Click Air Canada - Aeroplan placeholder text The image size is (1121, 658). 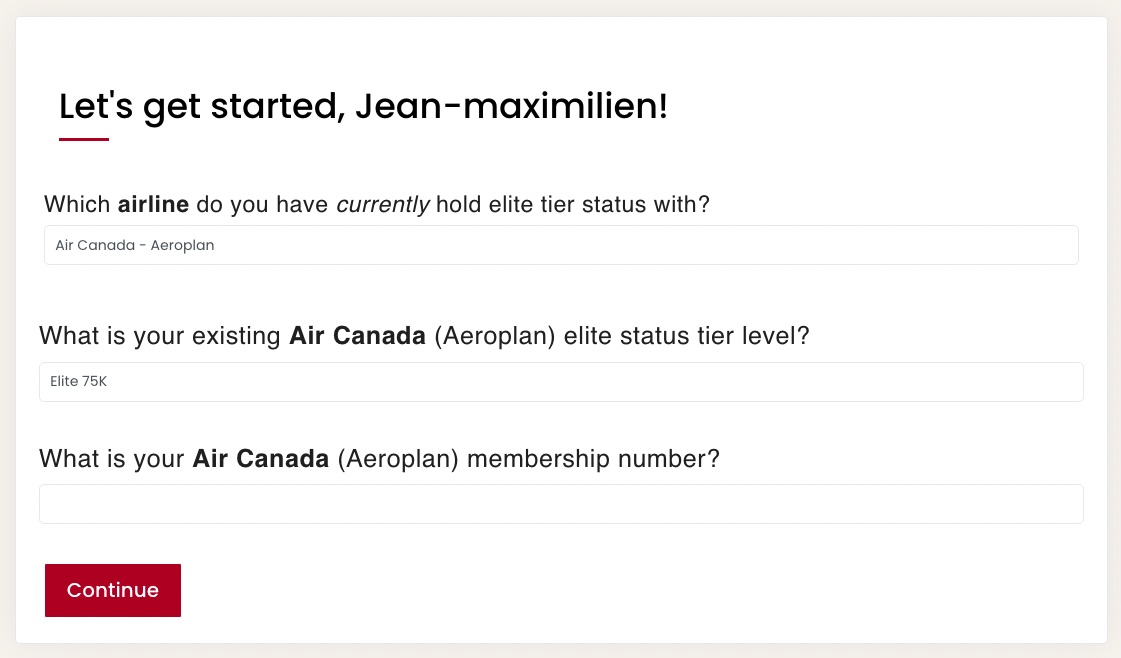pyautogui.click(x=135, y=245)
